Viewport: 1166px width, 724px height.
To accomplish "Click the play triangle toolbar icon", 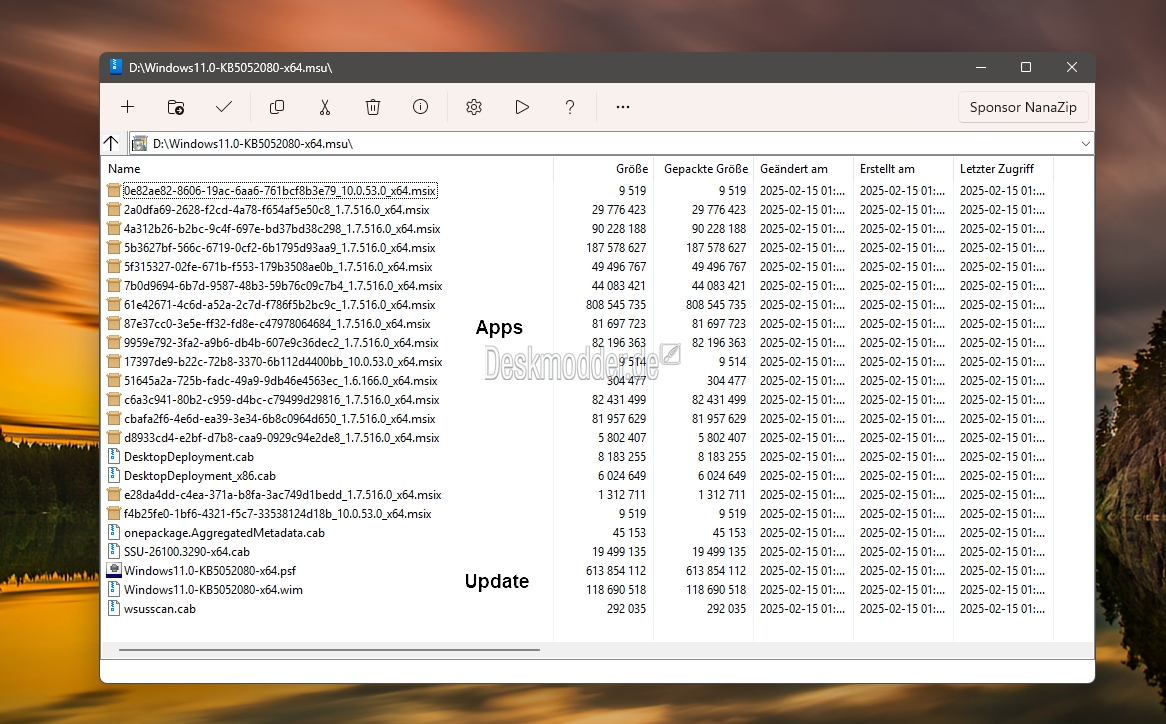I will coord(522,107).
